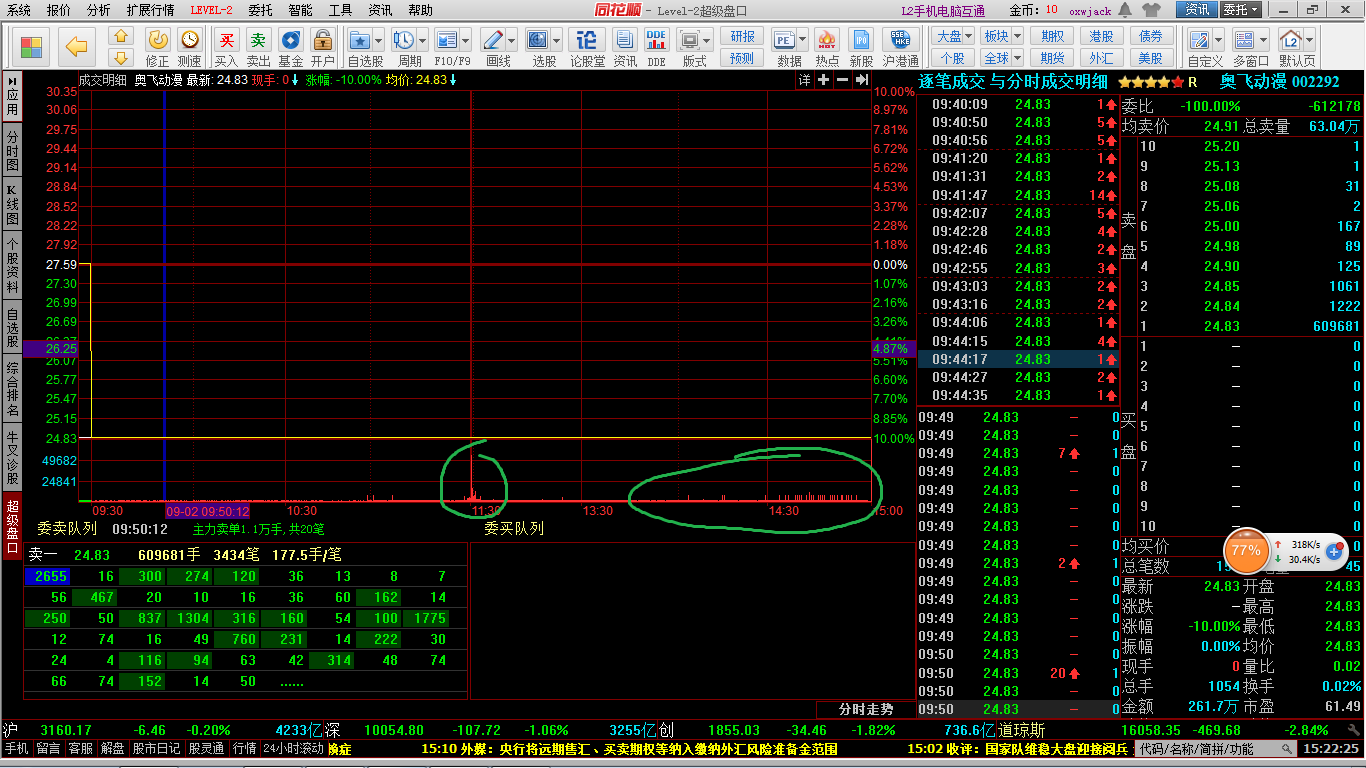Click the F10/F9 info icon
Screen dimensions: 1366x768
[447, 40]
